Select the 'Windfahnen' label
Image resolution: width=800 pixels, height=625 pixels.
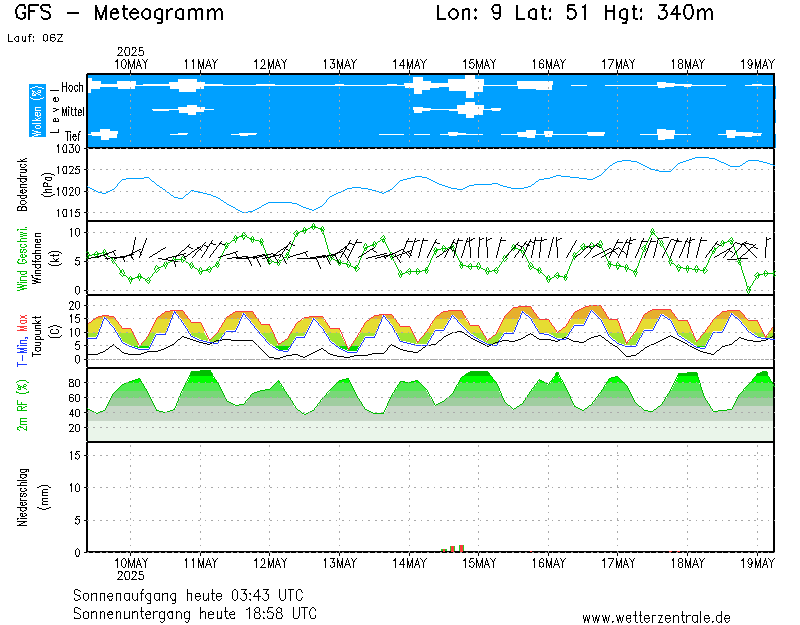[x=38, y=258]
